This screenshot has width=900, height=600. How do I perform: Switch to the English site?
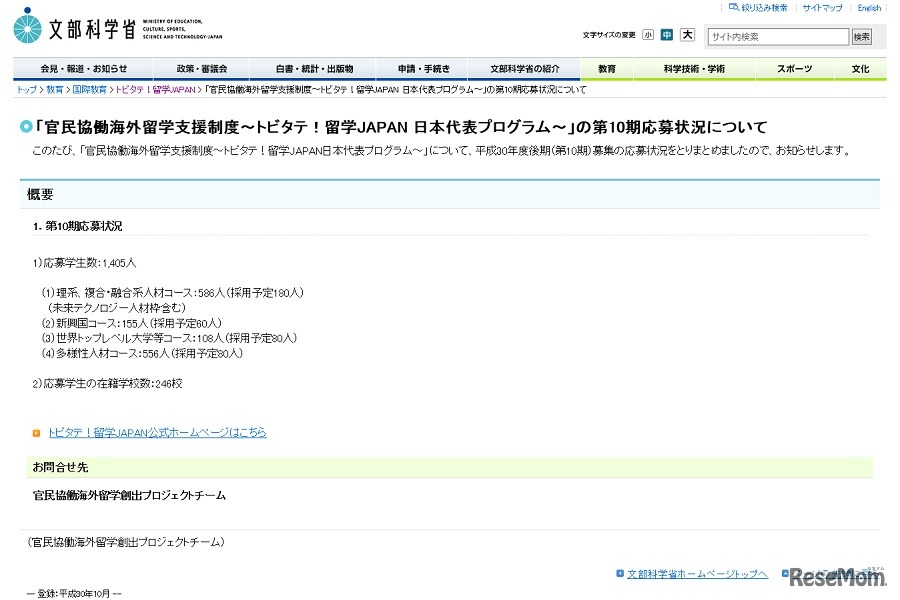[x=869, y=7]
